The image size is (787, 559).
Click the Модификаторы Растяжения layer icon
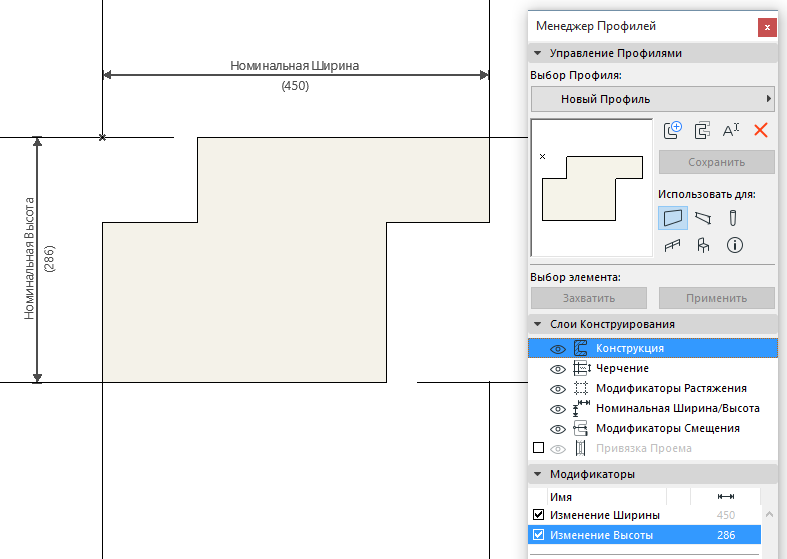click(581, 388)
